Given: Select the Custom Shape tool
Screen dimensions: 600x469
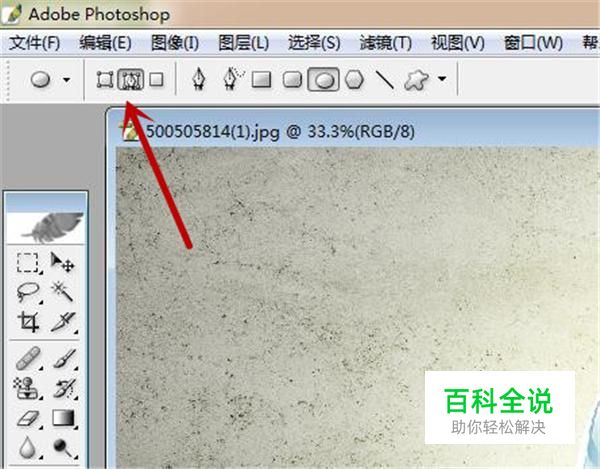Looking at the screenshot, I should (416, 80).
